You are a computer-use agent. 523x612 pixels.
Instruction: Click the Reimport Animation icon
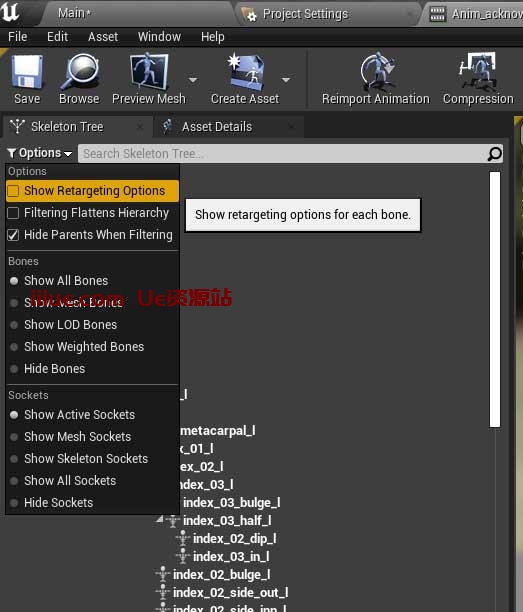click(x=376, y=71)
